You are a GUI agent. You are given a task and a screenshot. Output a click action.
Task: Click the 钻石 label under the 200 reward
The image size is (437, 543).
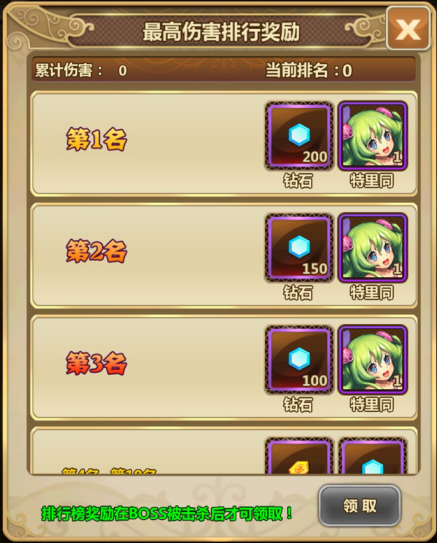point(298,181)
